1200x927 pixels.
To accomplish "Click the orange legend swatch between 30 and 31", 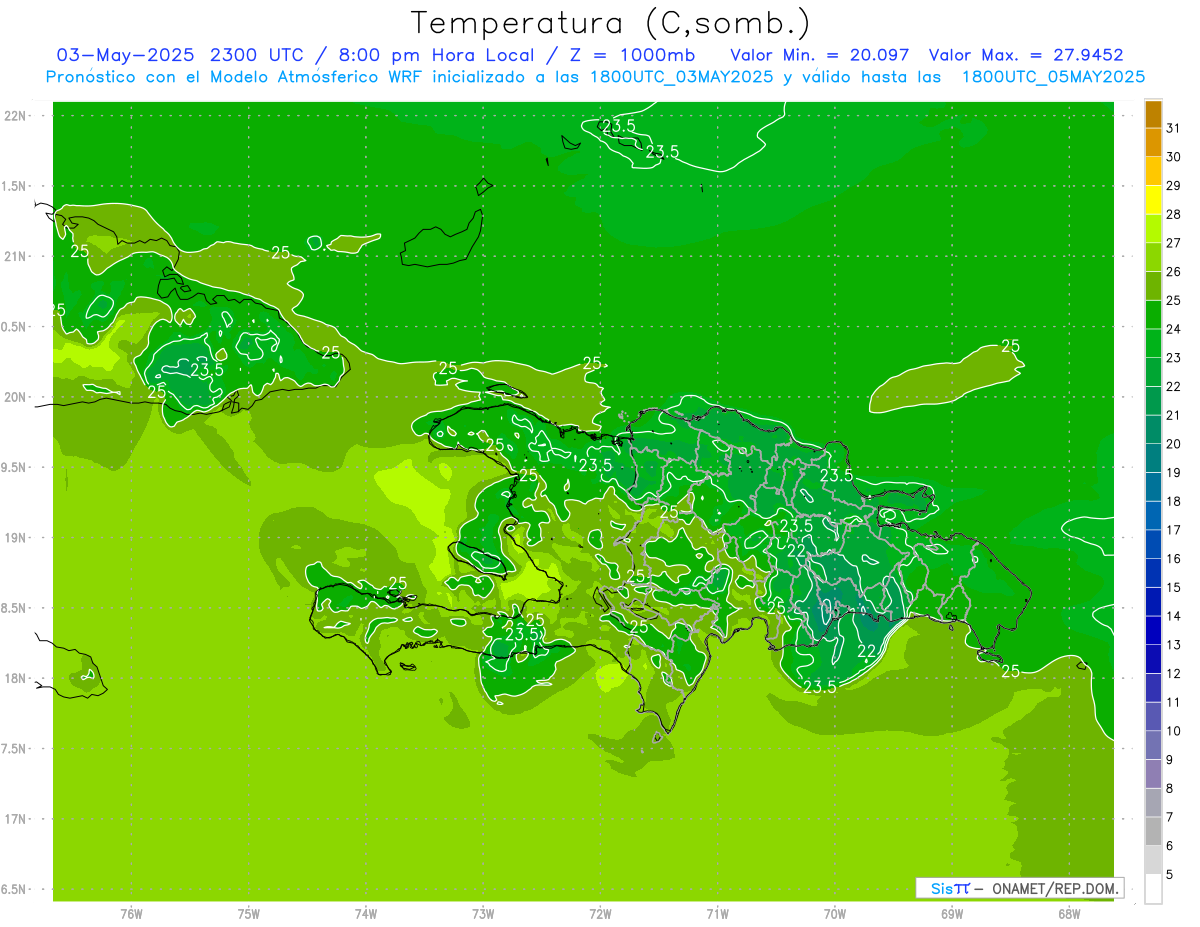I will point(1153,143).
